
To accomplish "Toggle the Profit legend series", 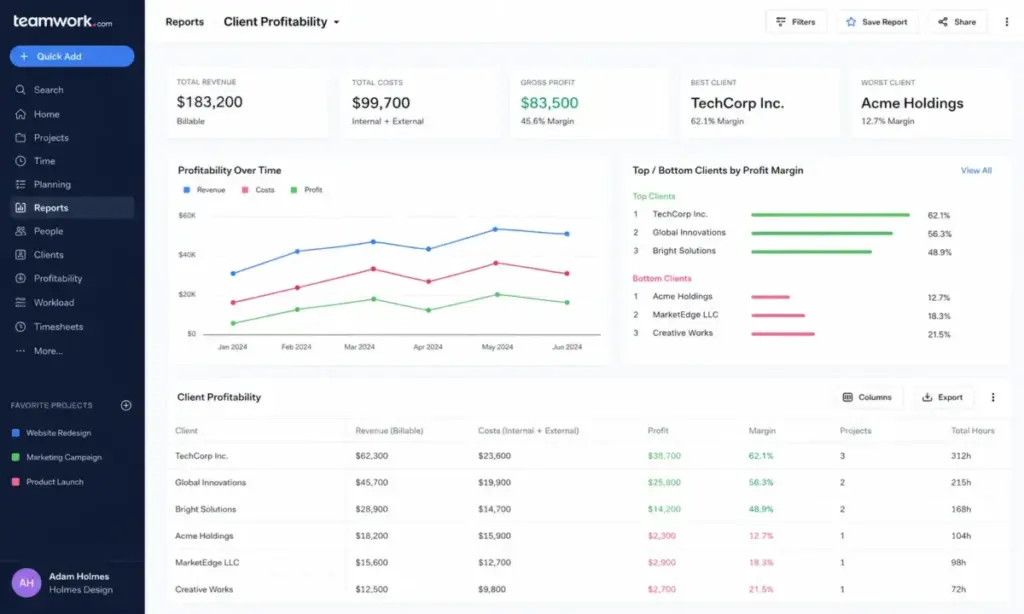I will (306, 190).
